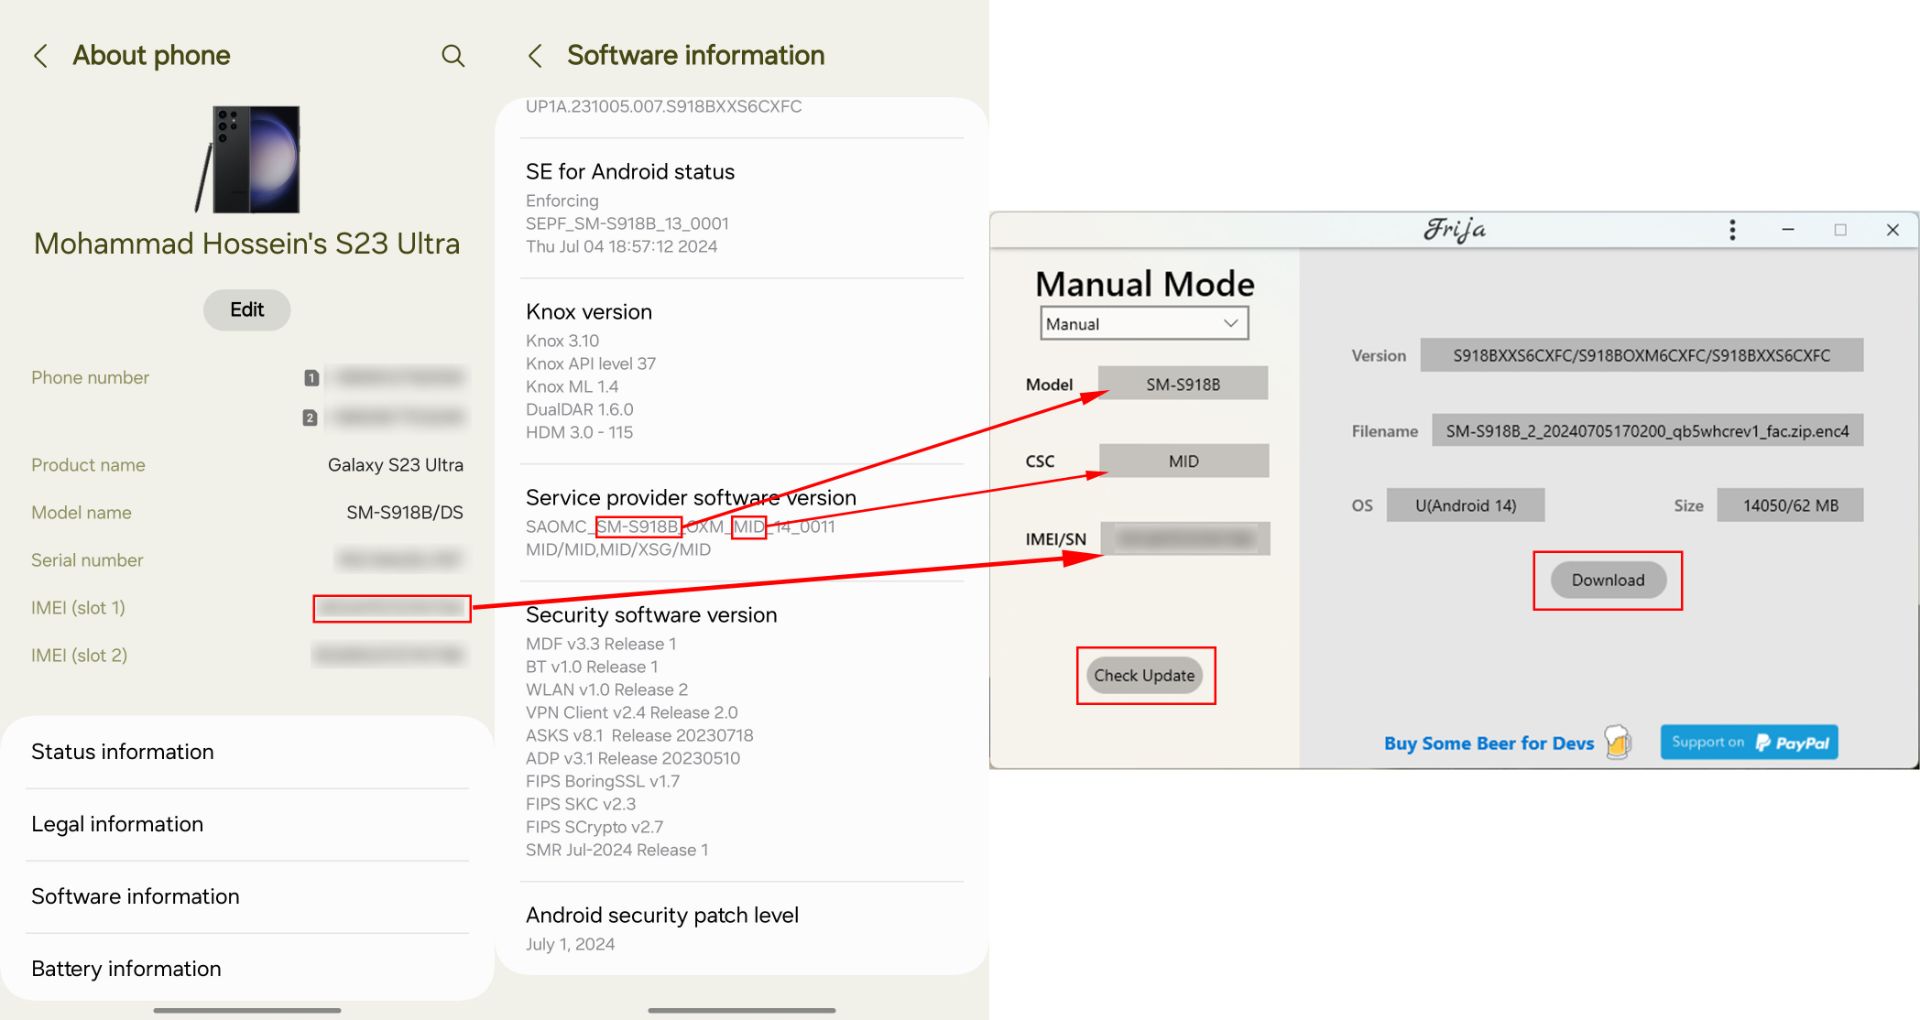Maximize the Frija window
This screenshot has width=1920, height=1020.
pos(1840,230)
